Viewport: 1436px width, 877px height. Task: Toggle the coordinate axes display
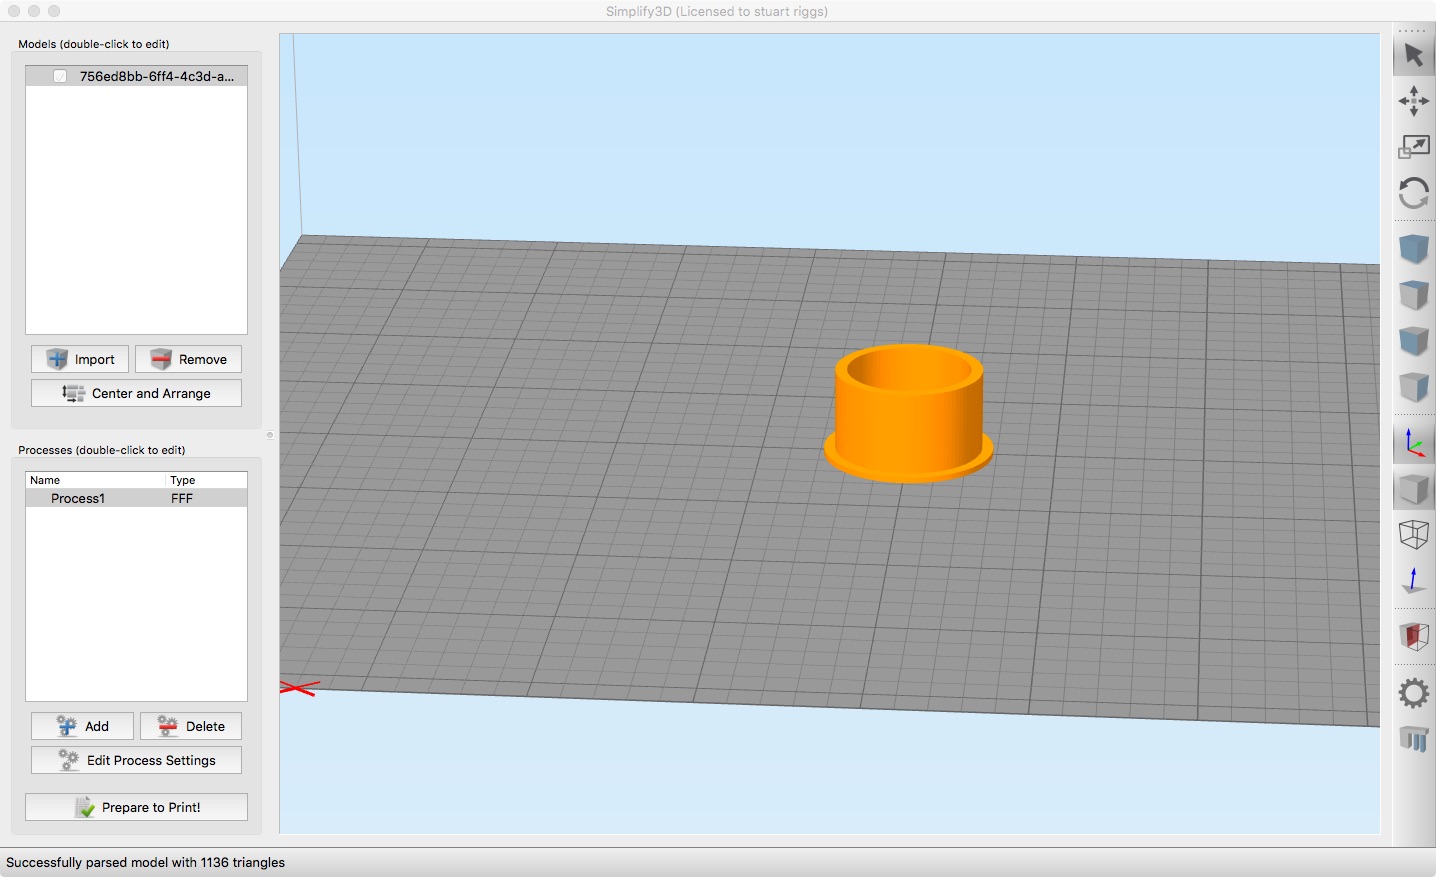pyautogui.click(x=1413, y=443)
